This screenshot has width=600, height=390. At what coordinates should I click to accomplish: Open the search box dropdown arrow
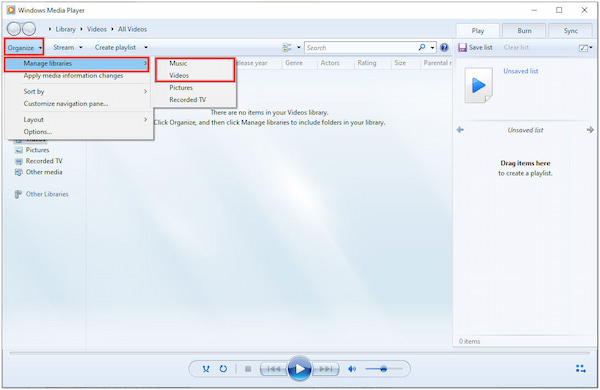click(x=432, y=48)
